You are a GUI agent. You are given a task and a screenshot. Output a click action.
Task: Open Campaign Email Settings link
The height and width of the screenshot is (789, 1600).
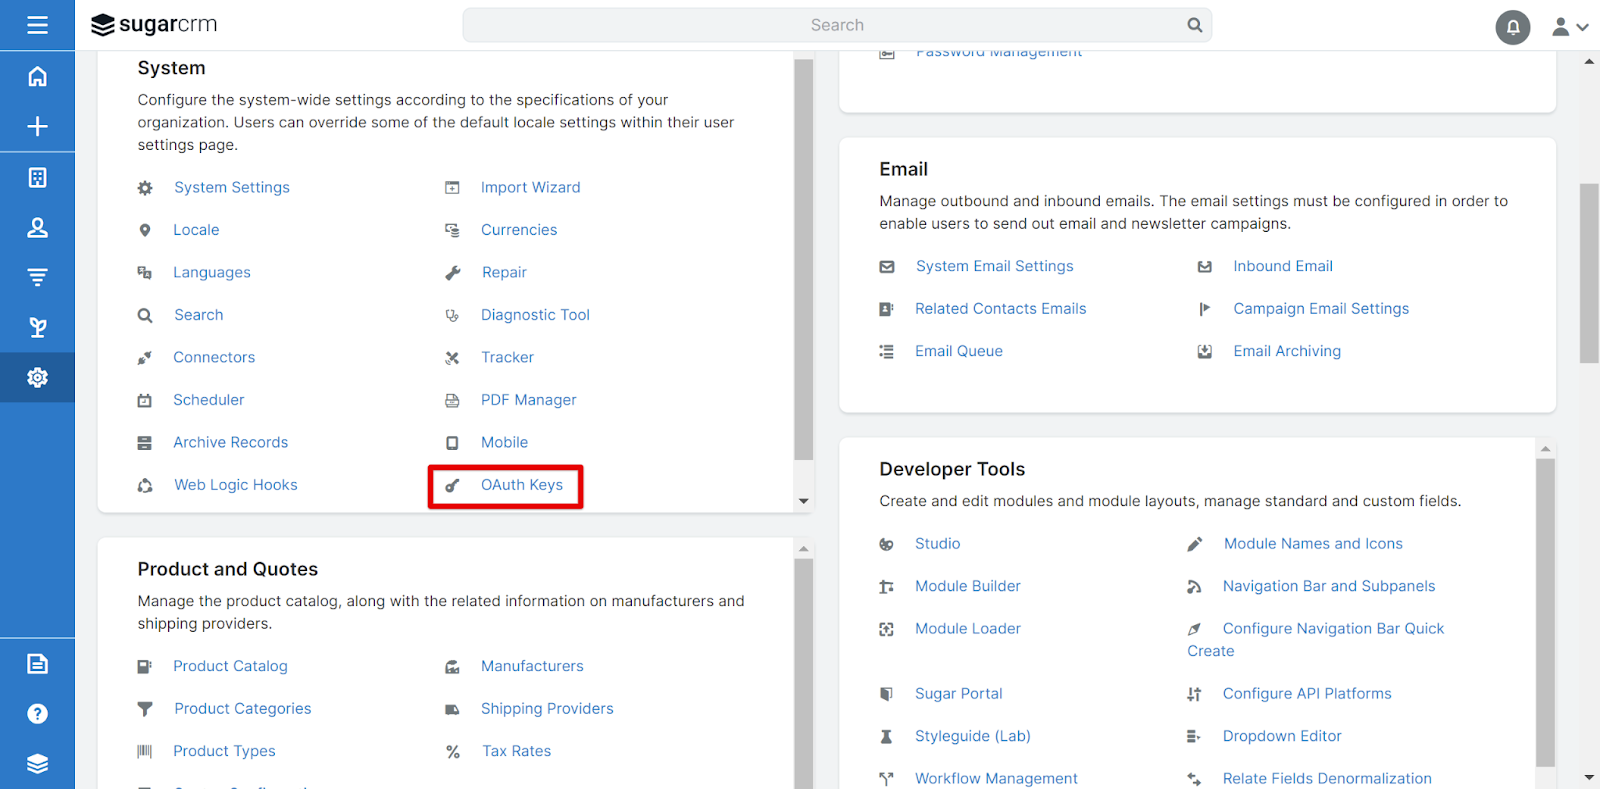[x=1321, y=309]
